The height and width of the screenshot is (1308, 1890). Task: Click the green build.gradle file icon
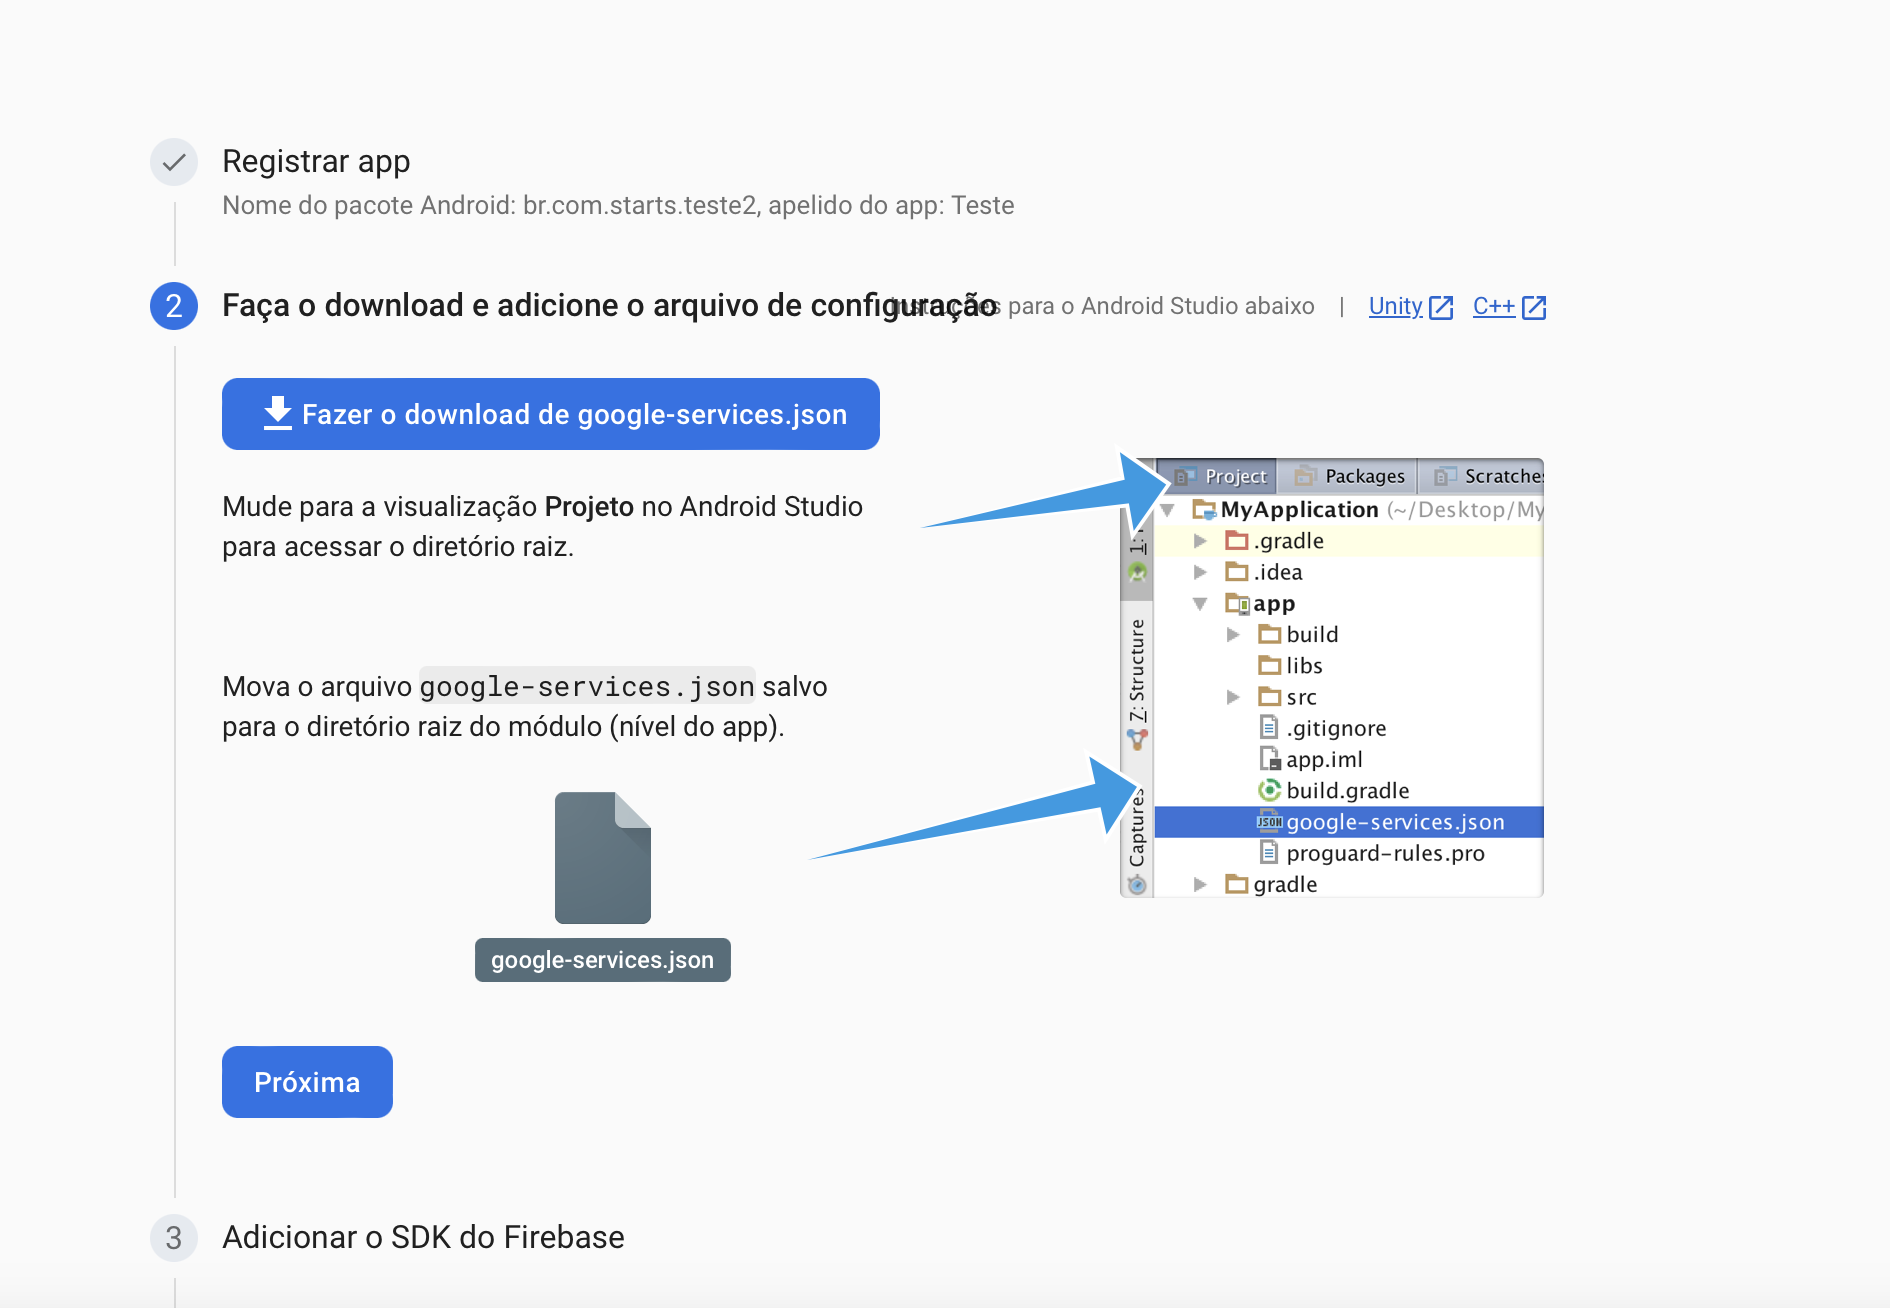(1270, 790)
